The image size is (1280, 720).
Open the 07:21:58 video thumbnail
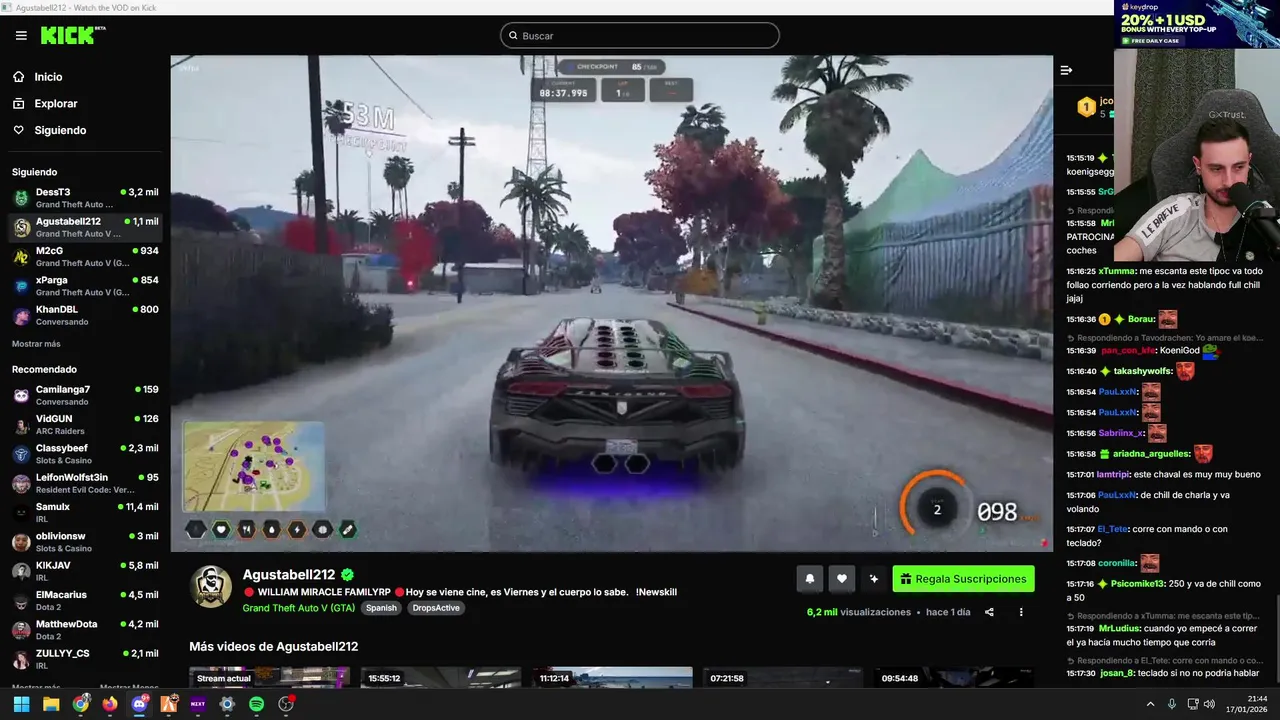[783, 677]
